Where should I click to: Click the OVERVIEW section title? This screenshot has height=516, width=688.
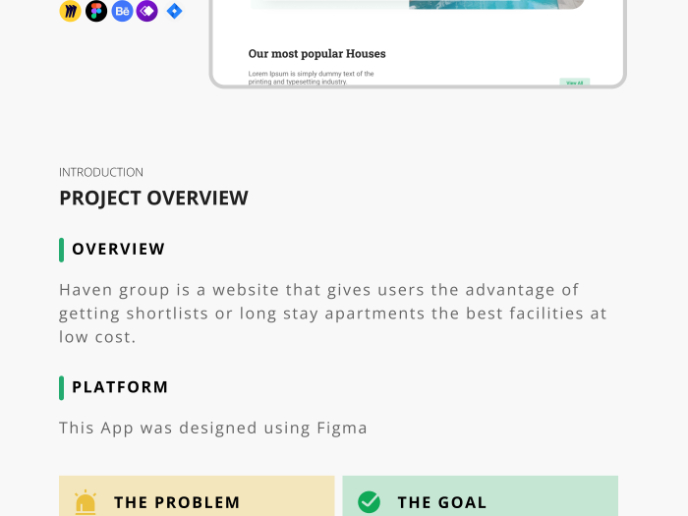(x=118, y=249)
